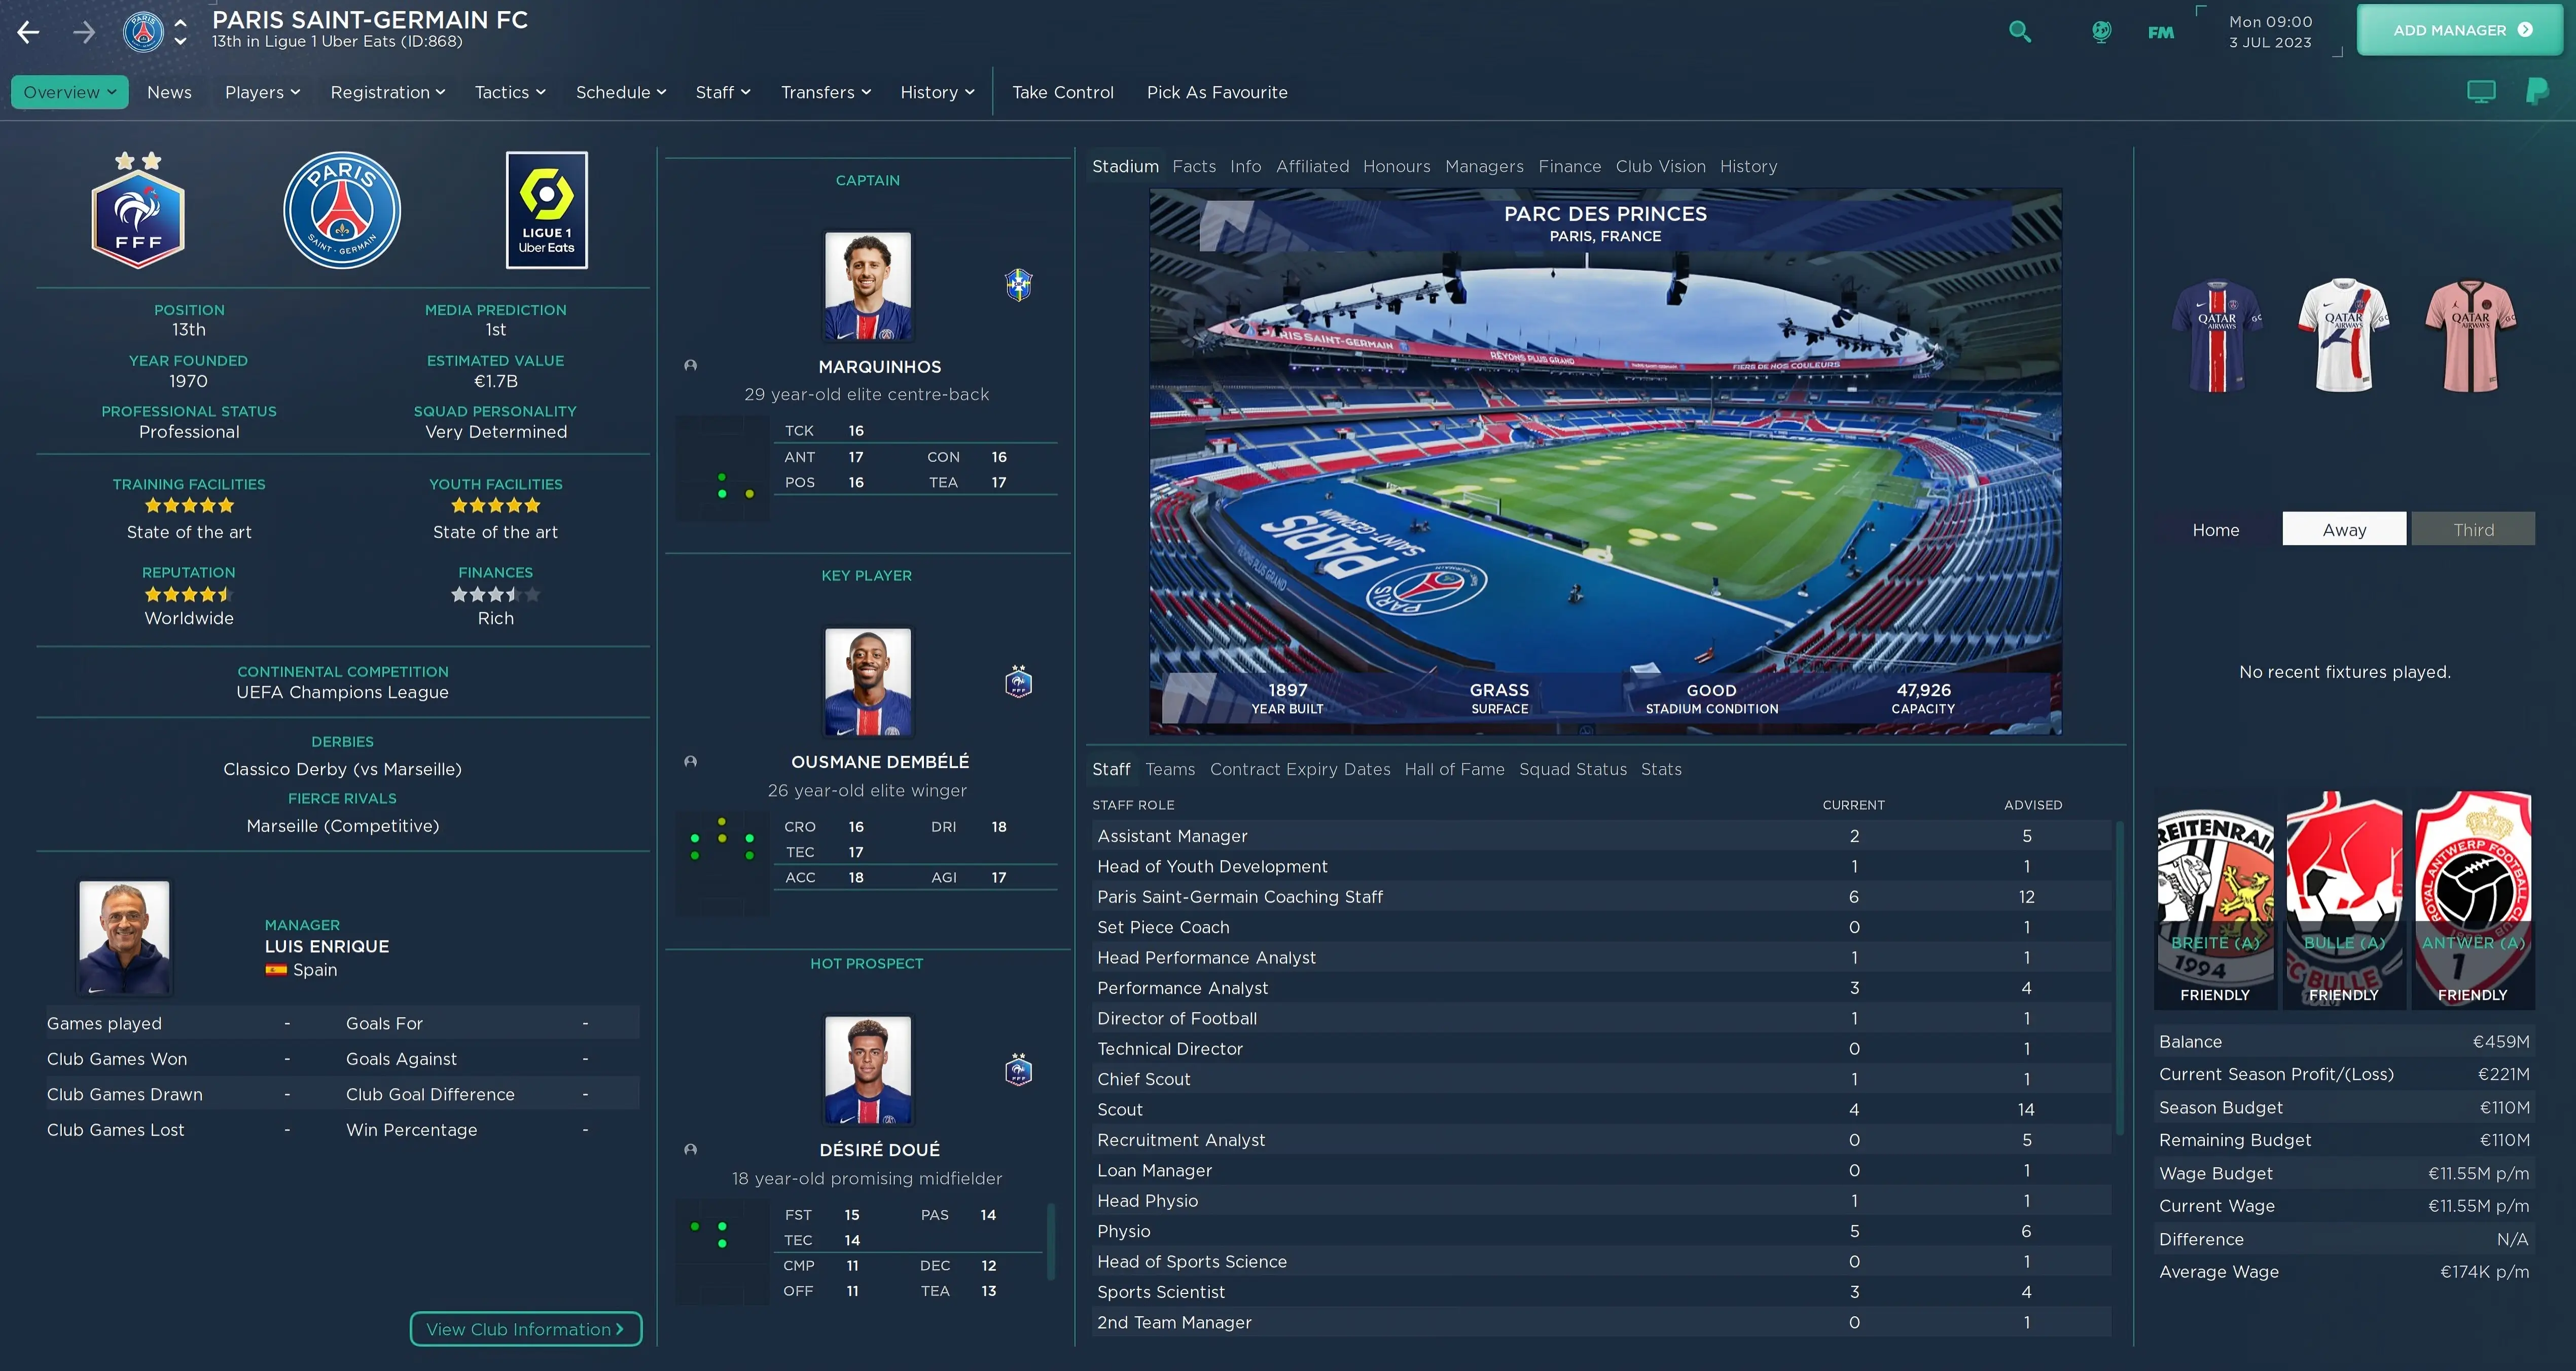Open Désiré Doué player name link
The width and height of the screenshot is (2576, 1371).
point(880,1150)
